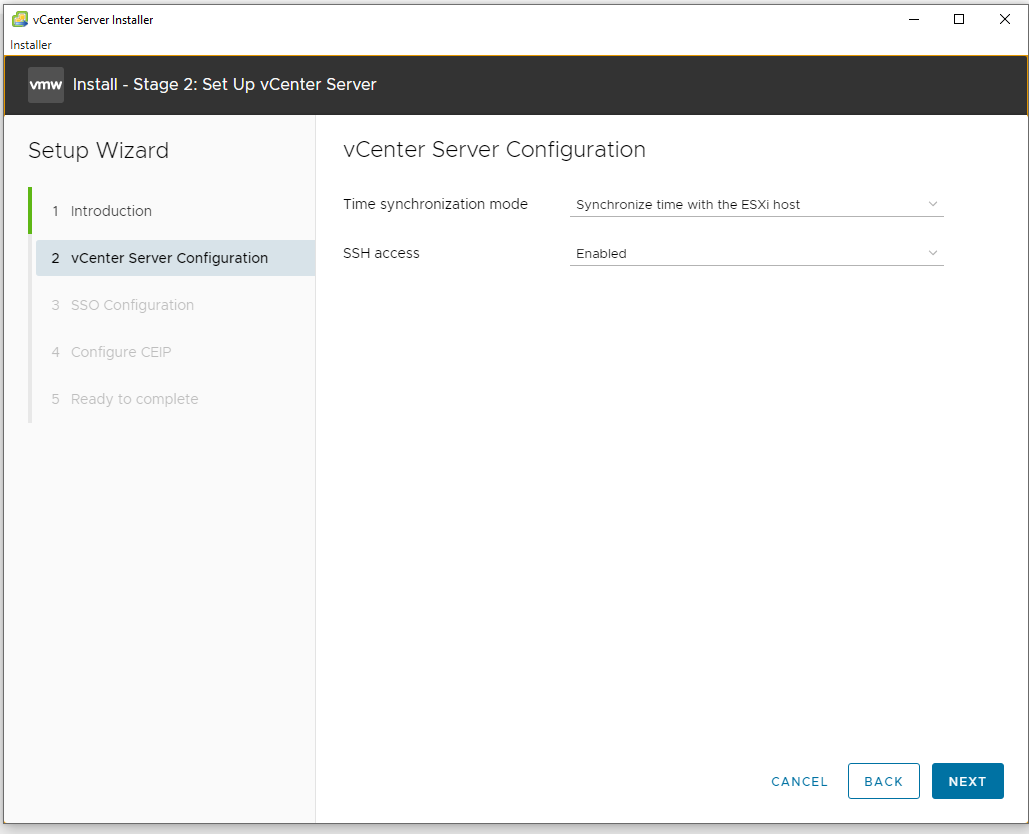Maximize the installer window

coord(959,20)
